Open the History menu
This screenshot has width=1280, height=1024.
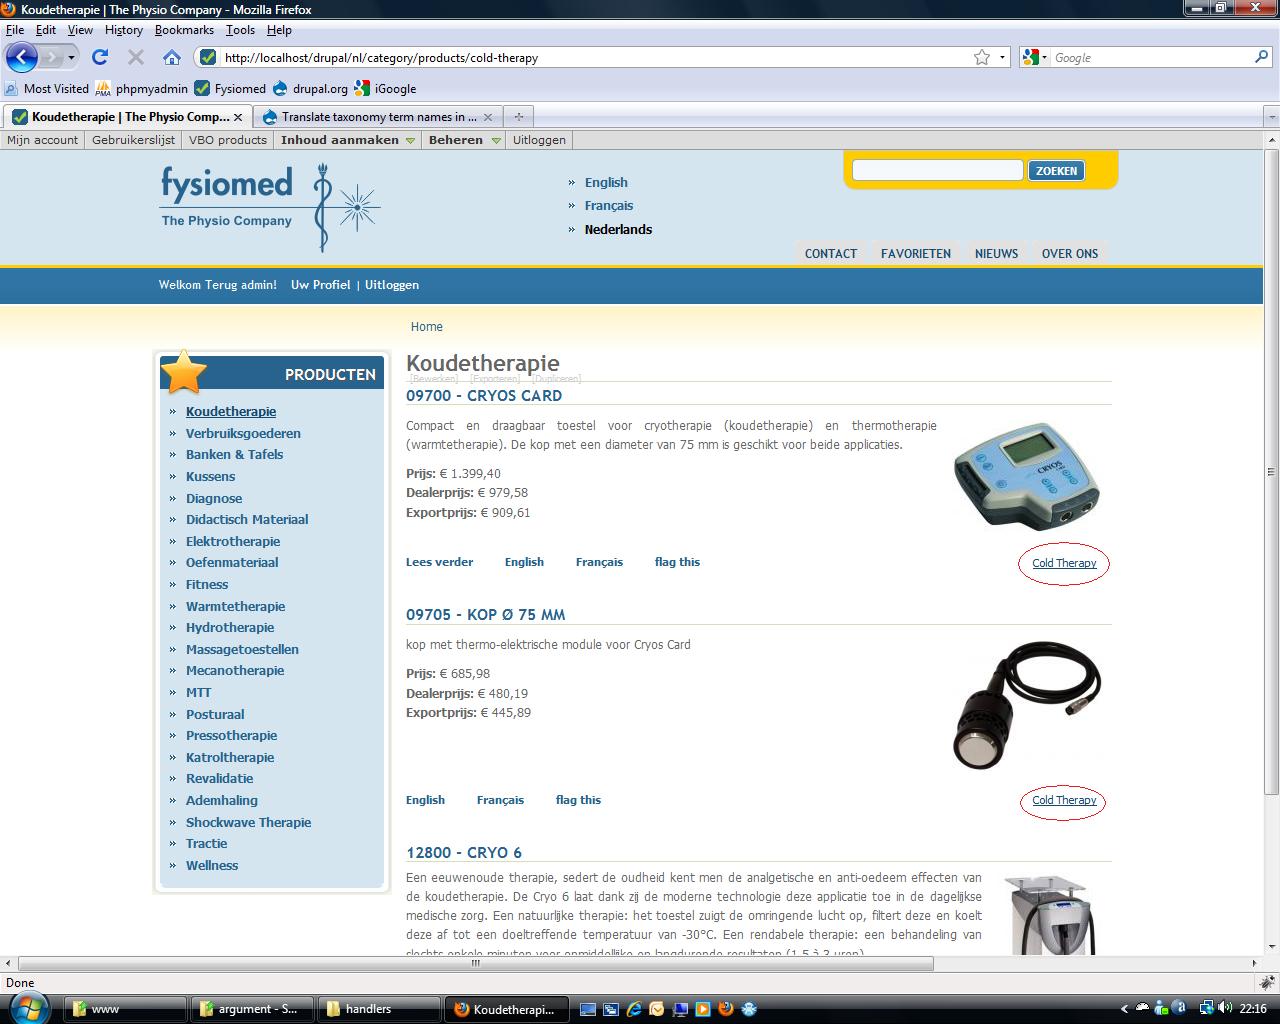124,30
